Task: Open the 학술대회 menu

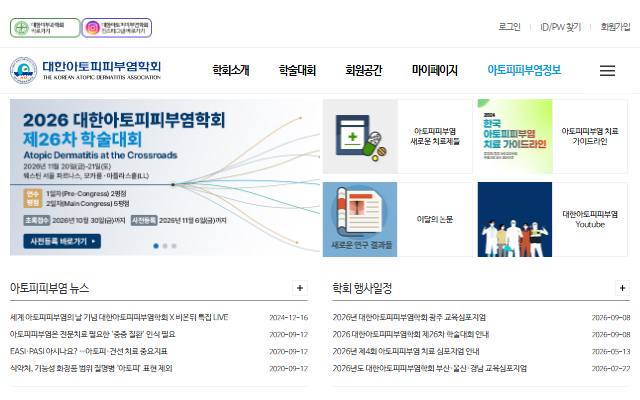Action: click(297, 70)
